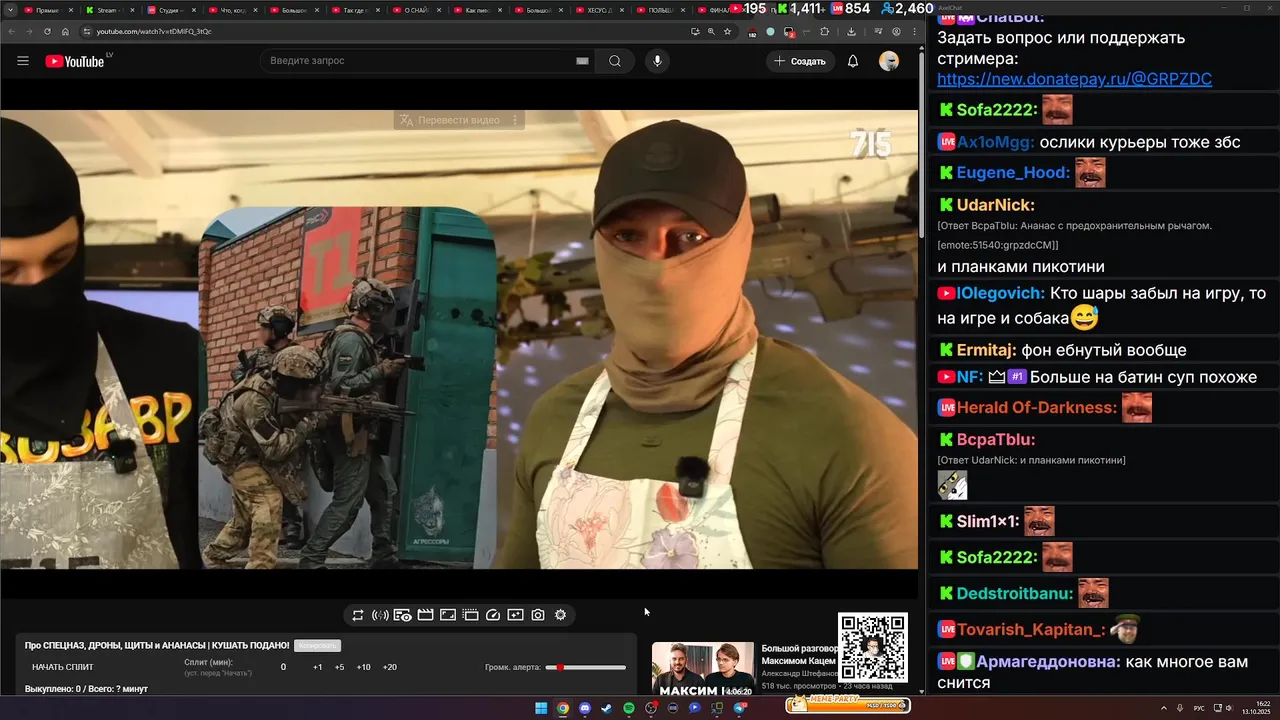The height and width of the screenshot is (720, 1280).
Task: Go to the YouTube home logo
Action: [x=75, y=61]
